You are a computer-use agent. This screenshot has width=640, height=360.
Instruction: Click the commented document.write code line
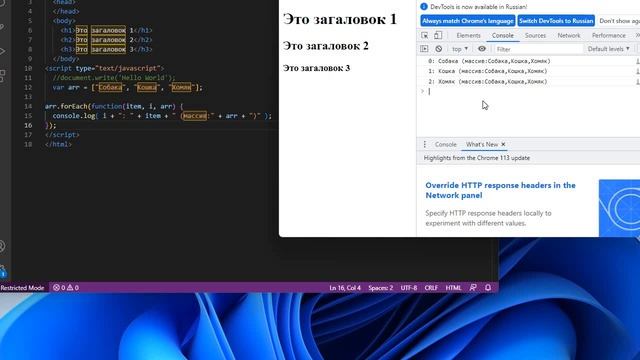[x=113, y=78]
